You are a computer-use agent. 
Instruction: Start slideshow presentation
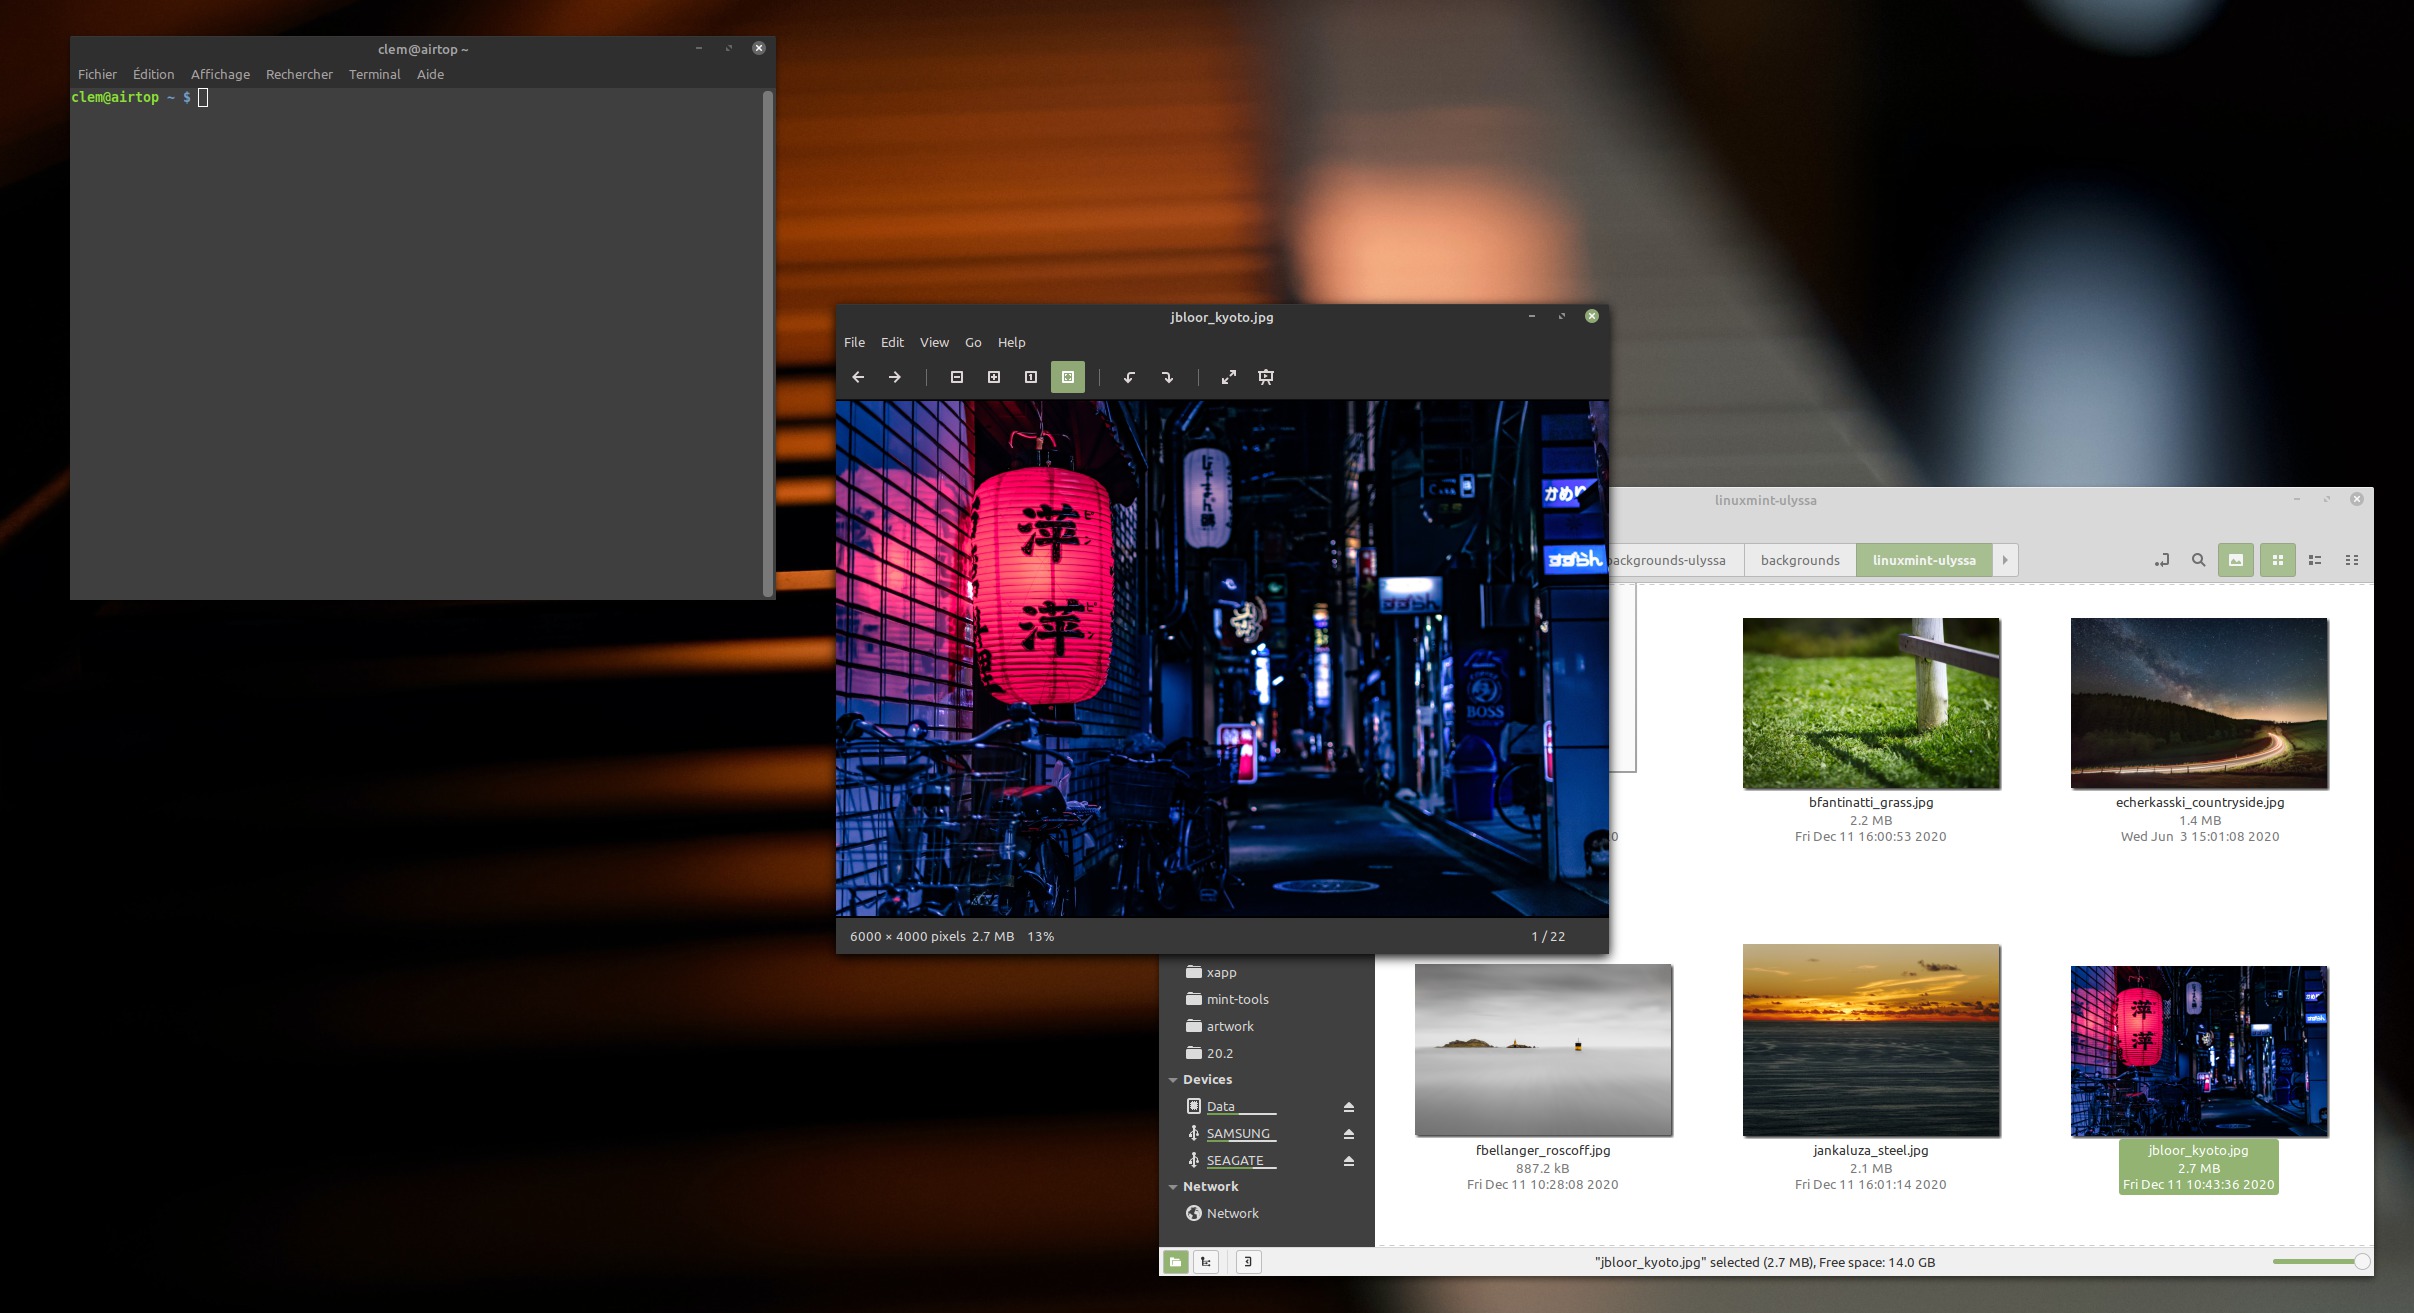click(x=1266, y=377)
